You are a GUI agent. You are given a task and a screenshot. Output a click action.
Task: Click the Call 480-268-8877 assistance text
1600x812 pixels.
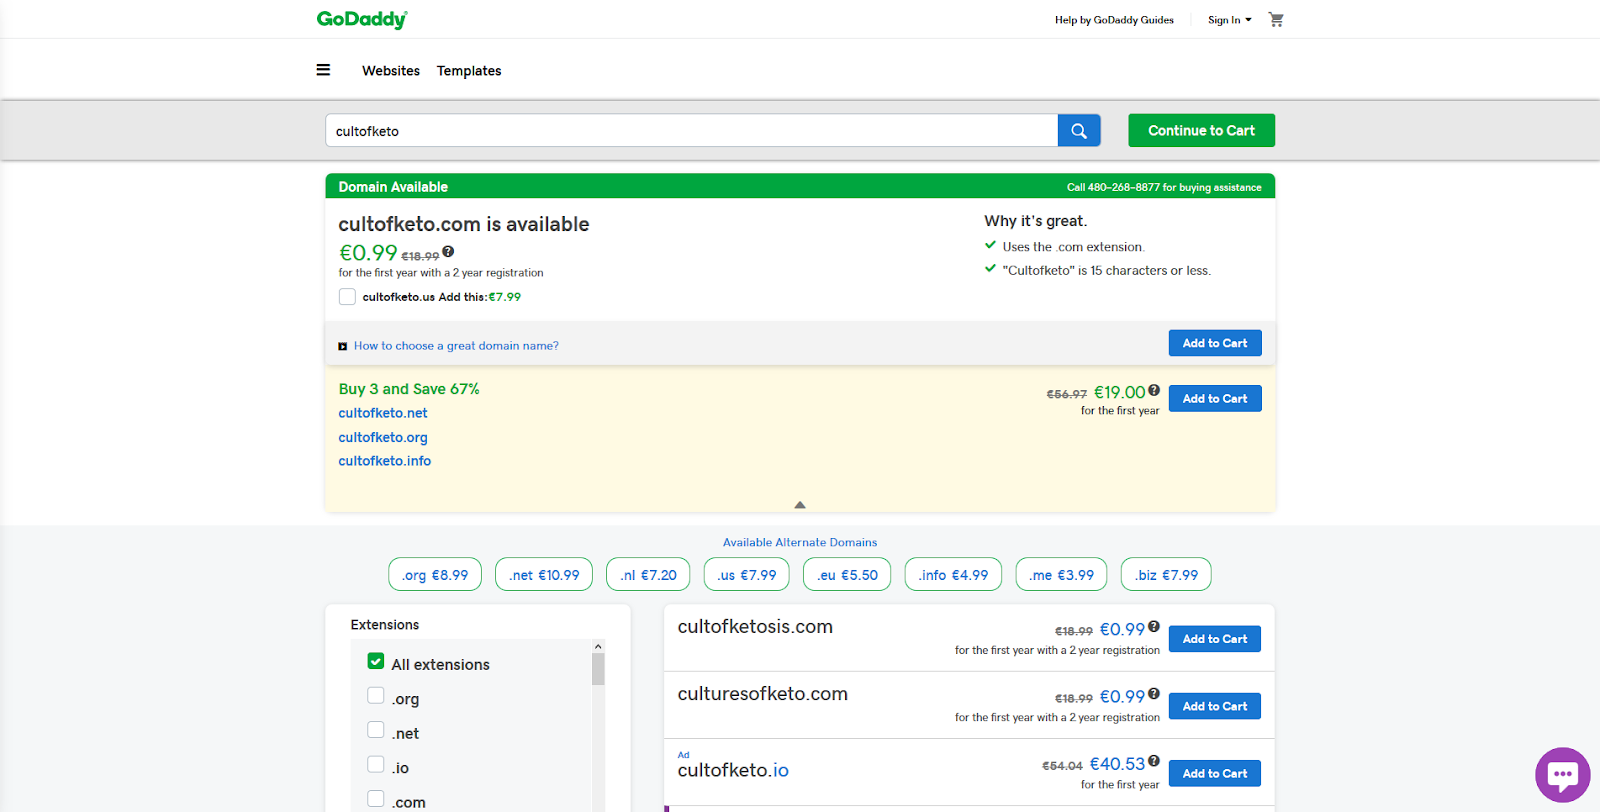[x=1164, y=187]
